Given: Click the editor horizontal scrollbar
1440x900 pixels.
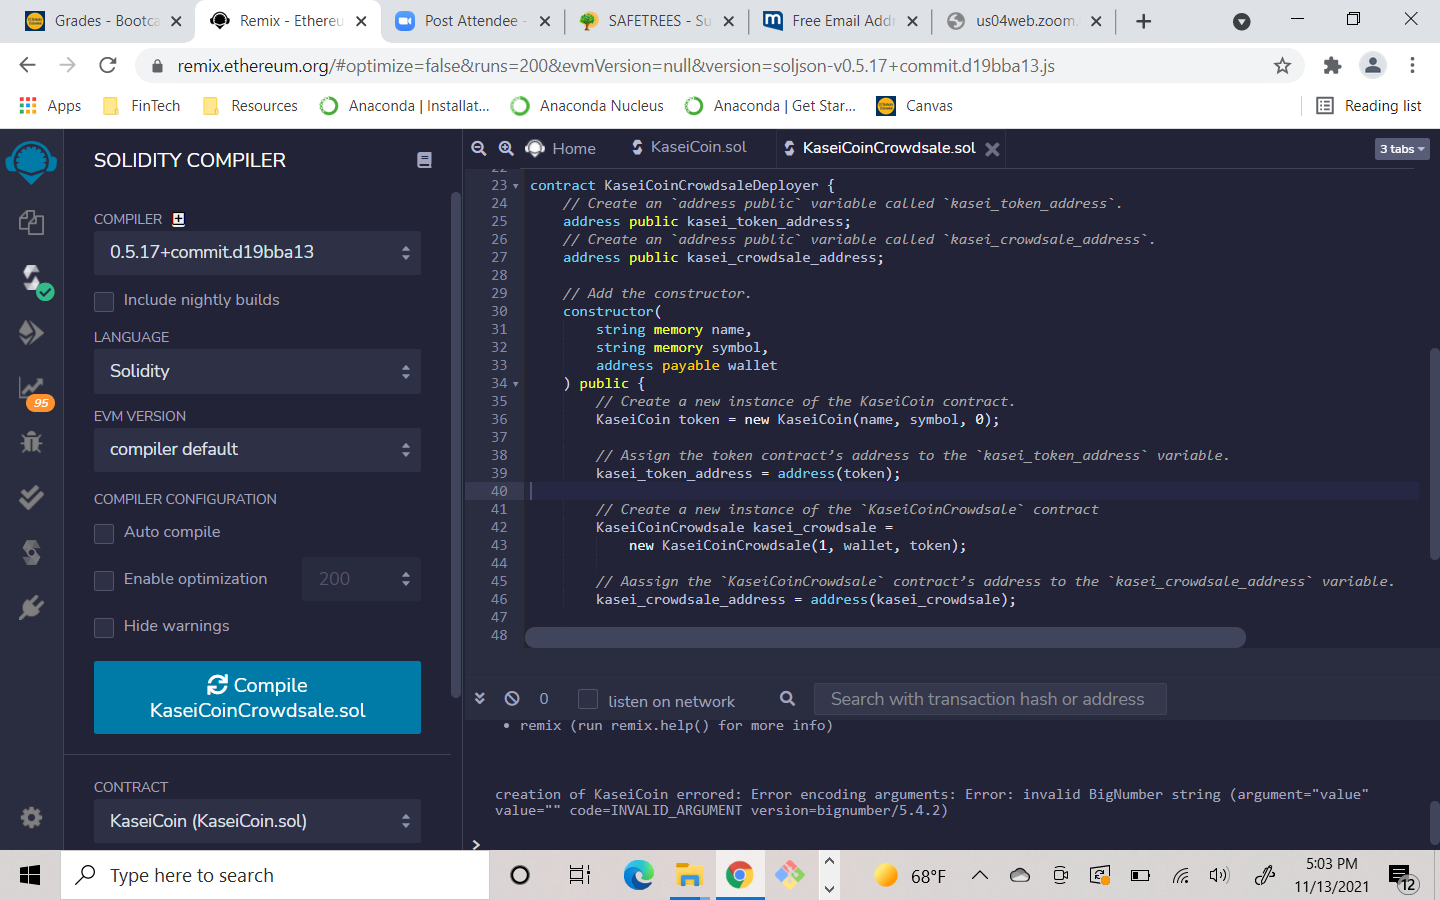Looking at the screenshot, I should click(885, 638).
